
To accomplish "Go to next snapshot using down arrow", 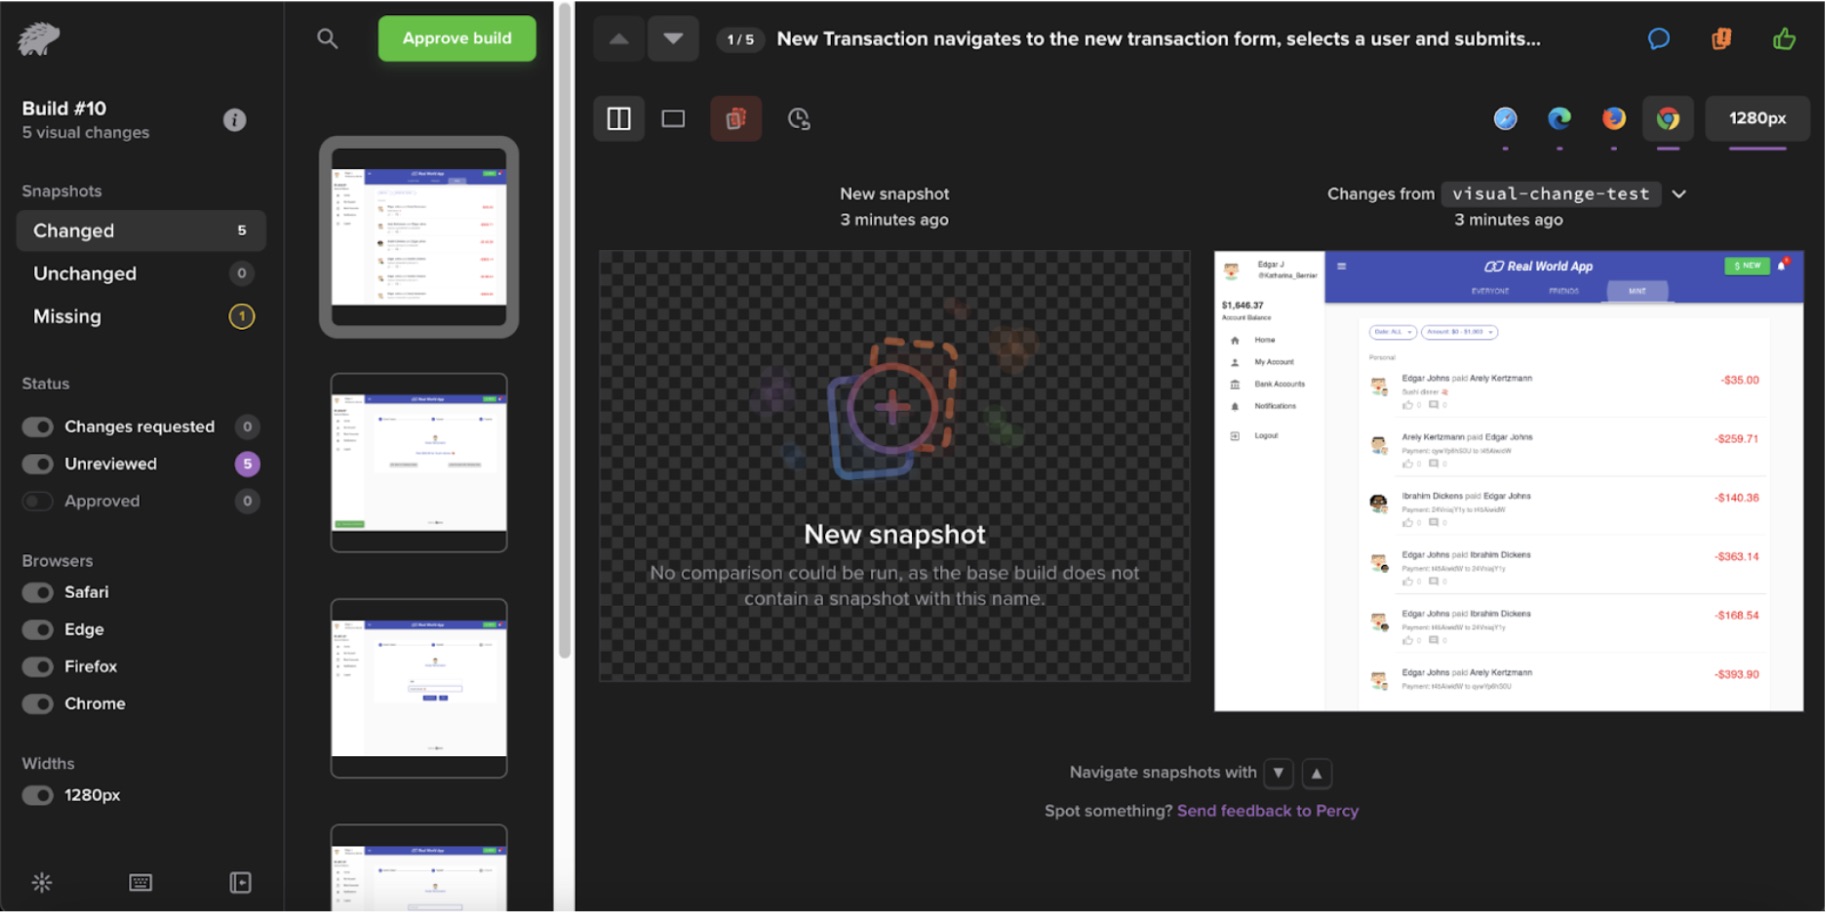I will pyautogui.click(x=673, y=39).
